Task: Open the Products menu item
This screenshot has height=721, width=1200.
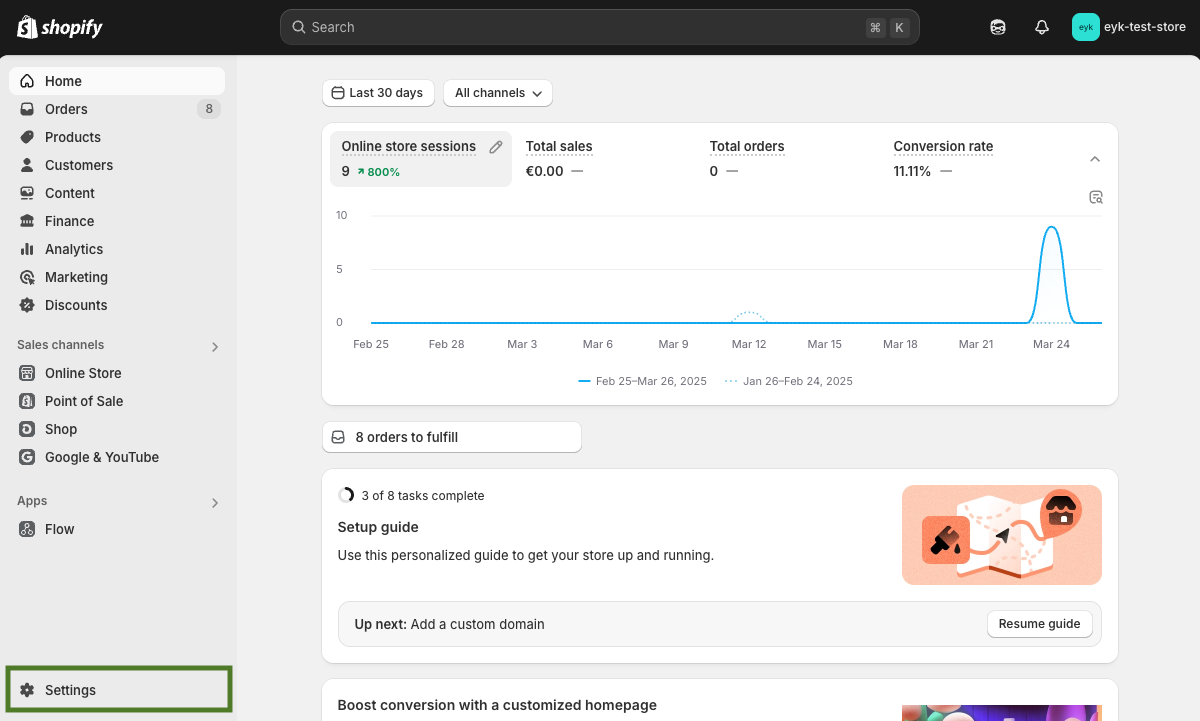Action: click(117, 137)
